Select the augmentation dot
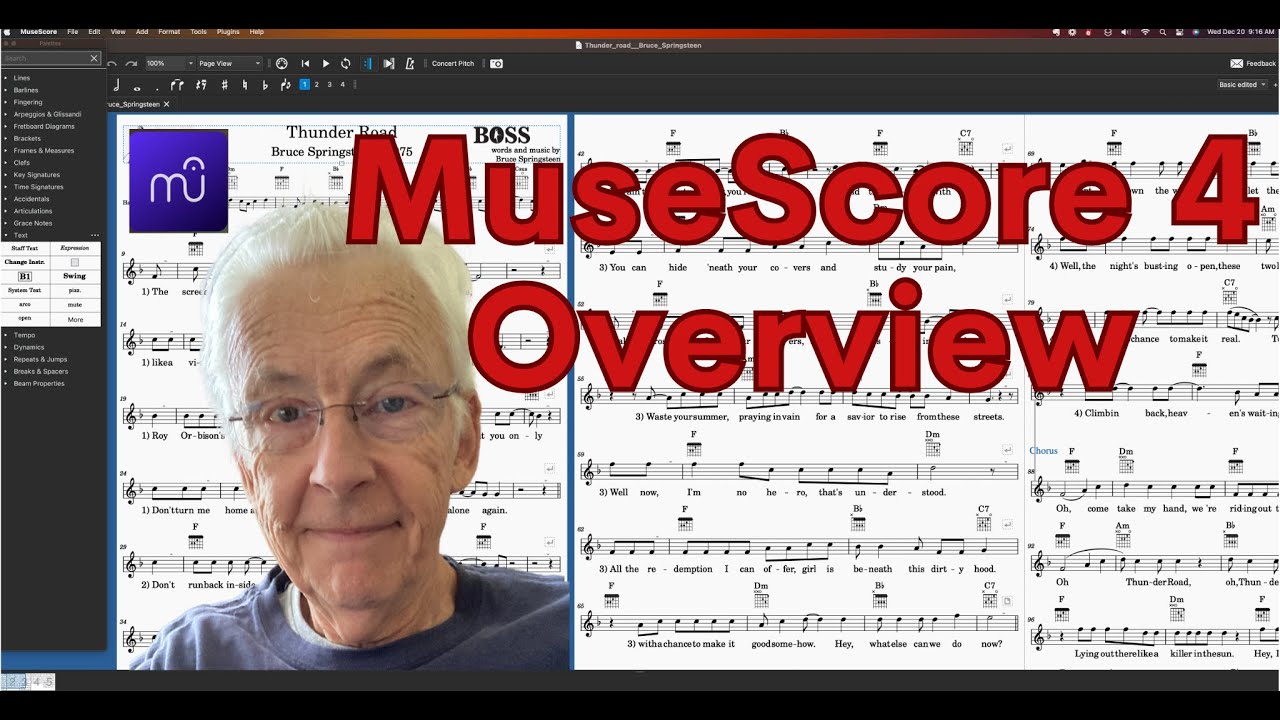The width and height of the screenshot is (1280, 720). click(157, 88)
